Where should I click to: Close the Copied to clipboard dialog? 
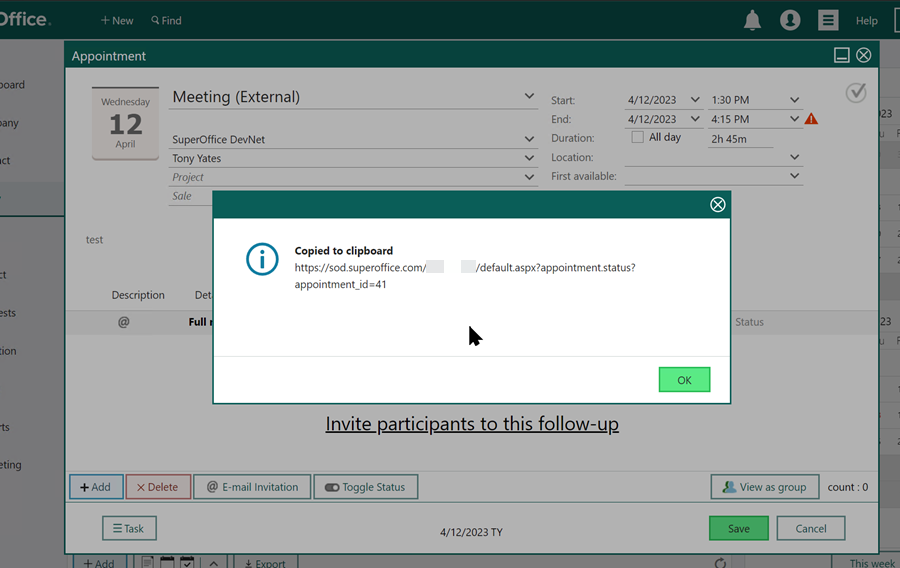(717, 205)
